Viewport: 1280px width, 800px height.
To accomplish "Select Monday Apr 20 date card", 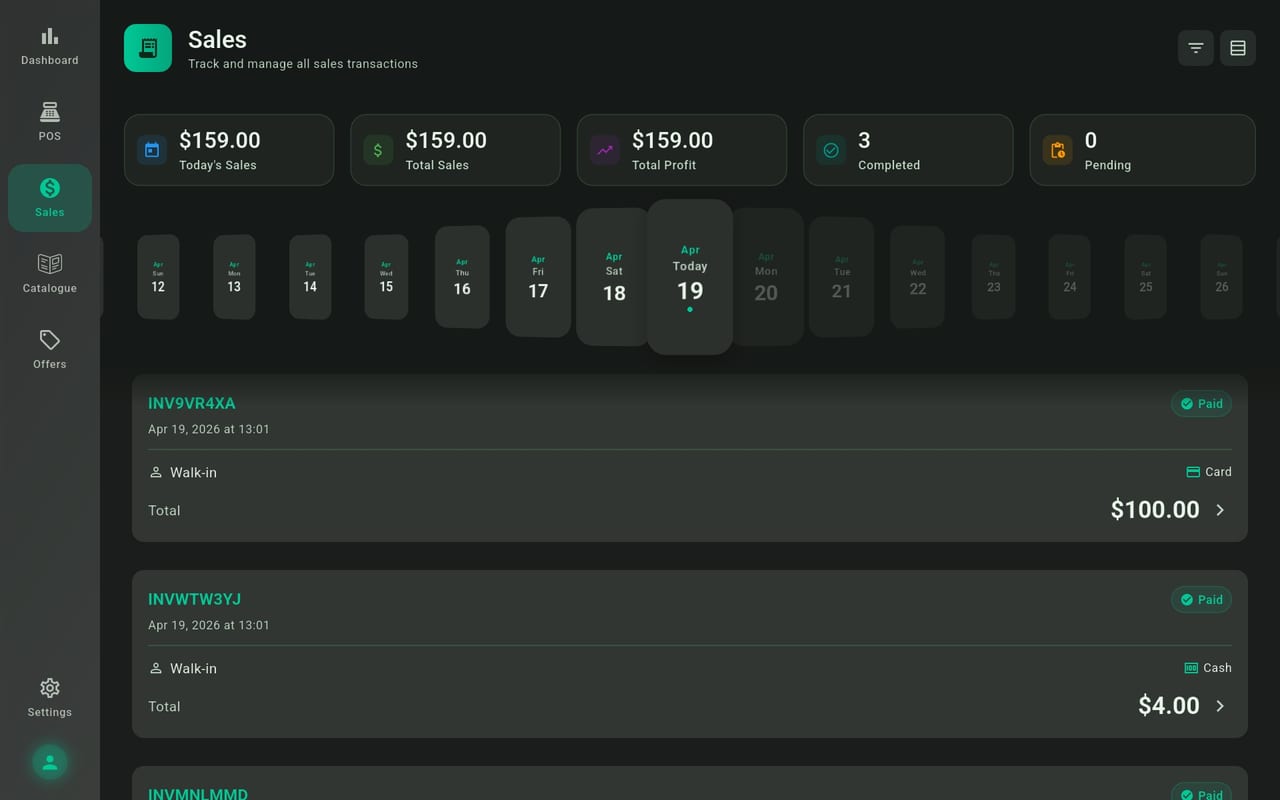I will pyautogui.click(x=768, y=277).
